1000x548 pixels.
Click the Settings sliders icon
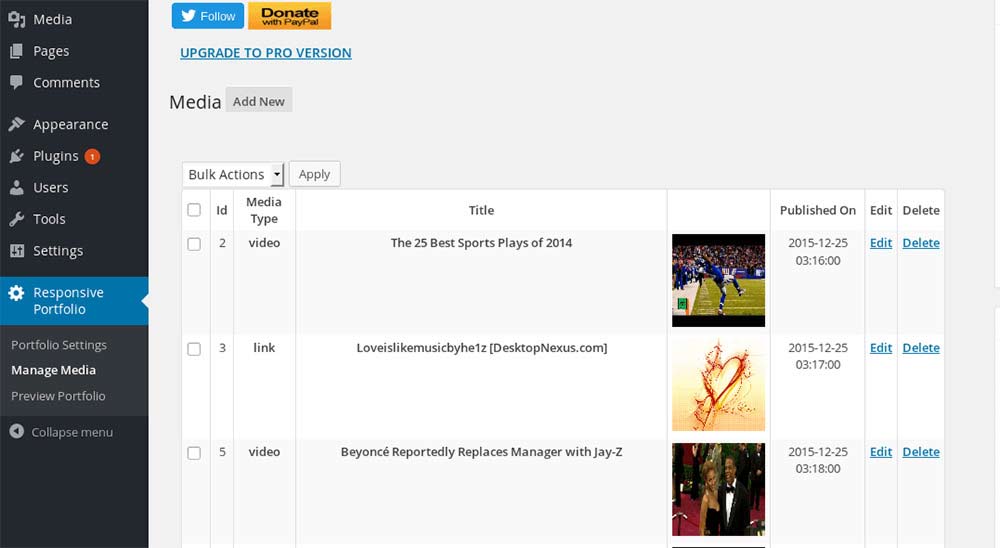[x=17, y=251]
